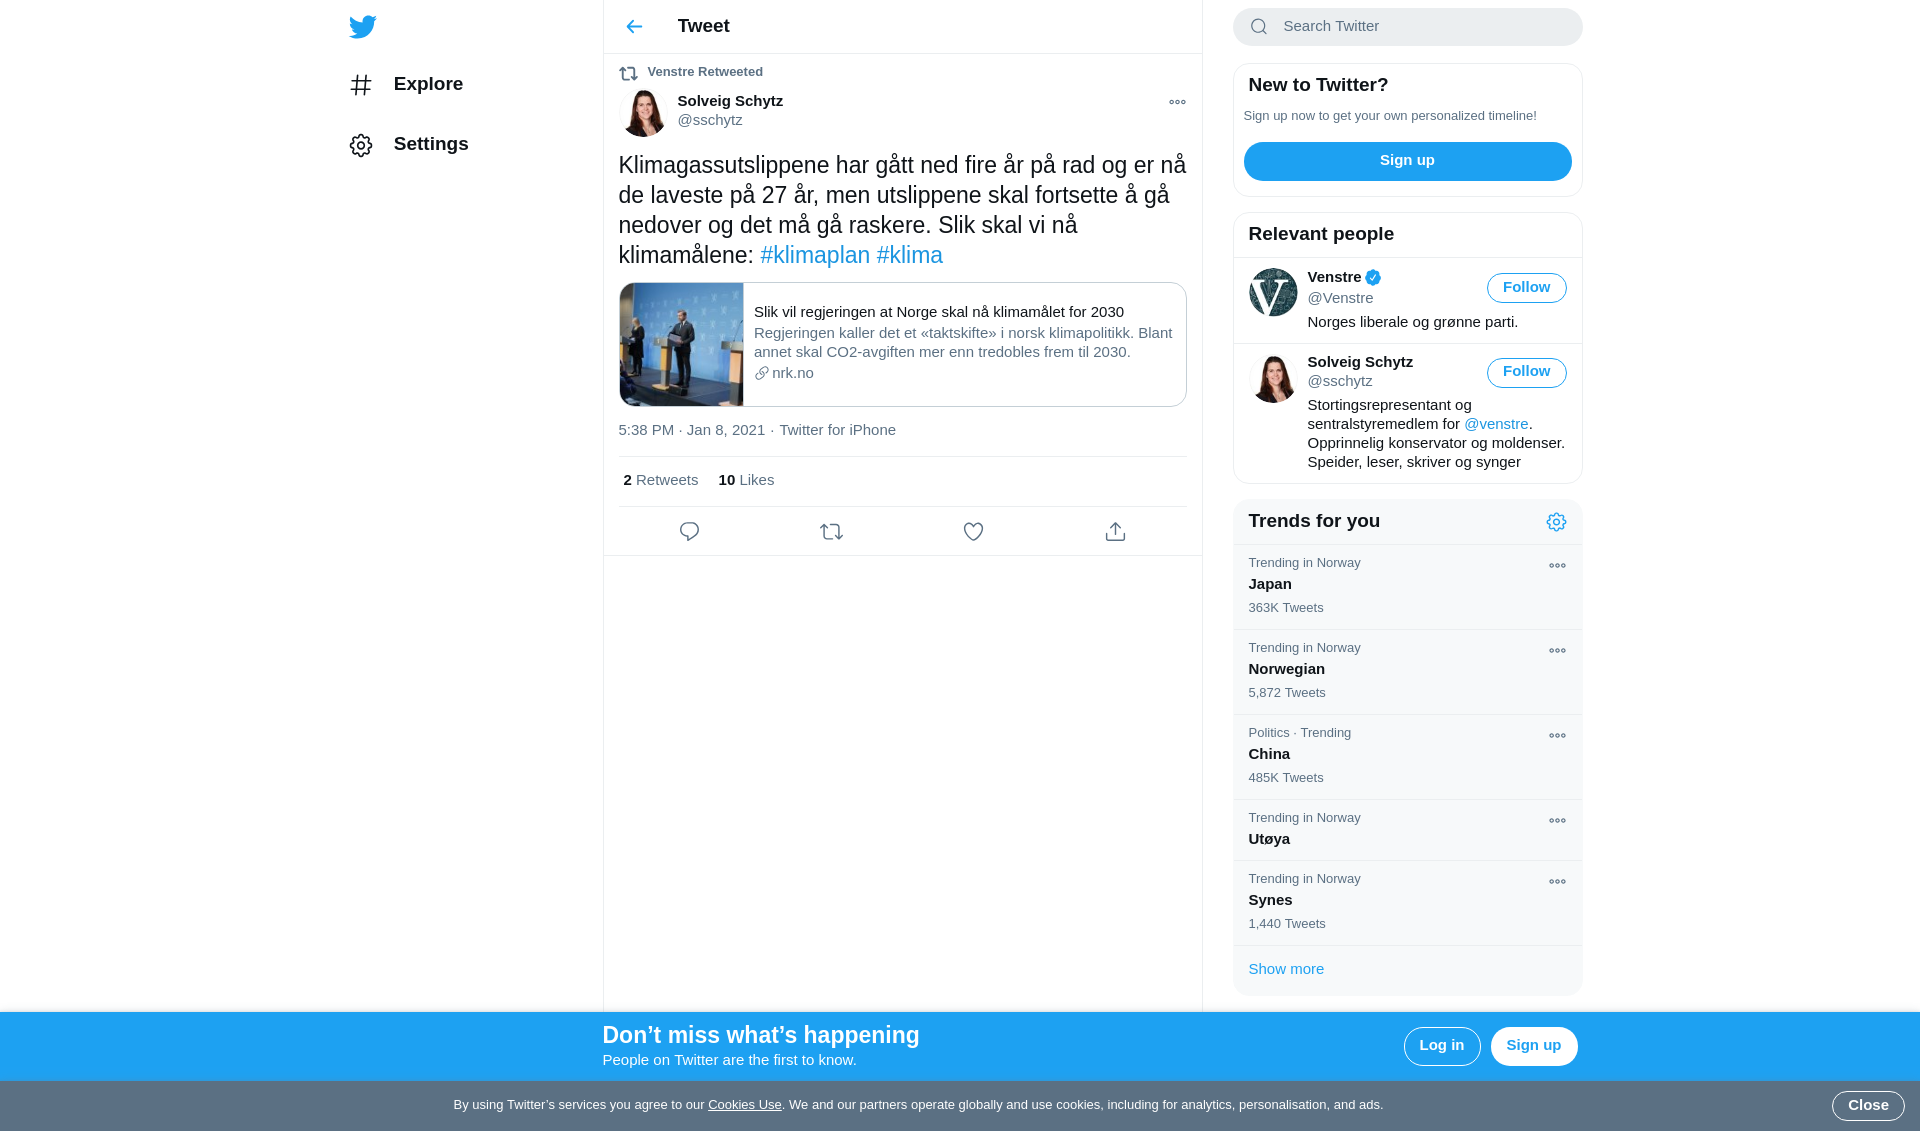The image size is (1920, 1131).
Task: Open the Japan trend
Action: point(1407,586)
